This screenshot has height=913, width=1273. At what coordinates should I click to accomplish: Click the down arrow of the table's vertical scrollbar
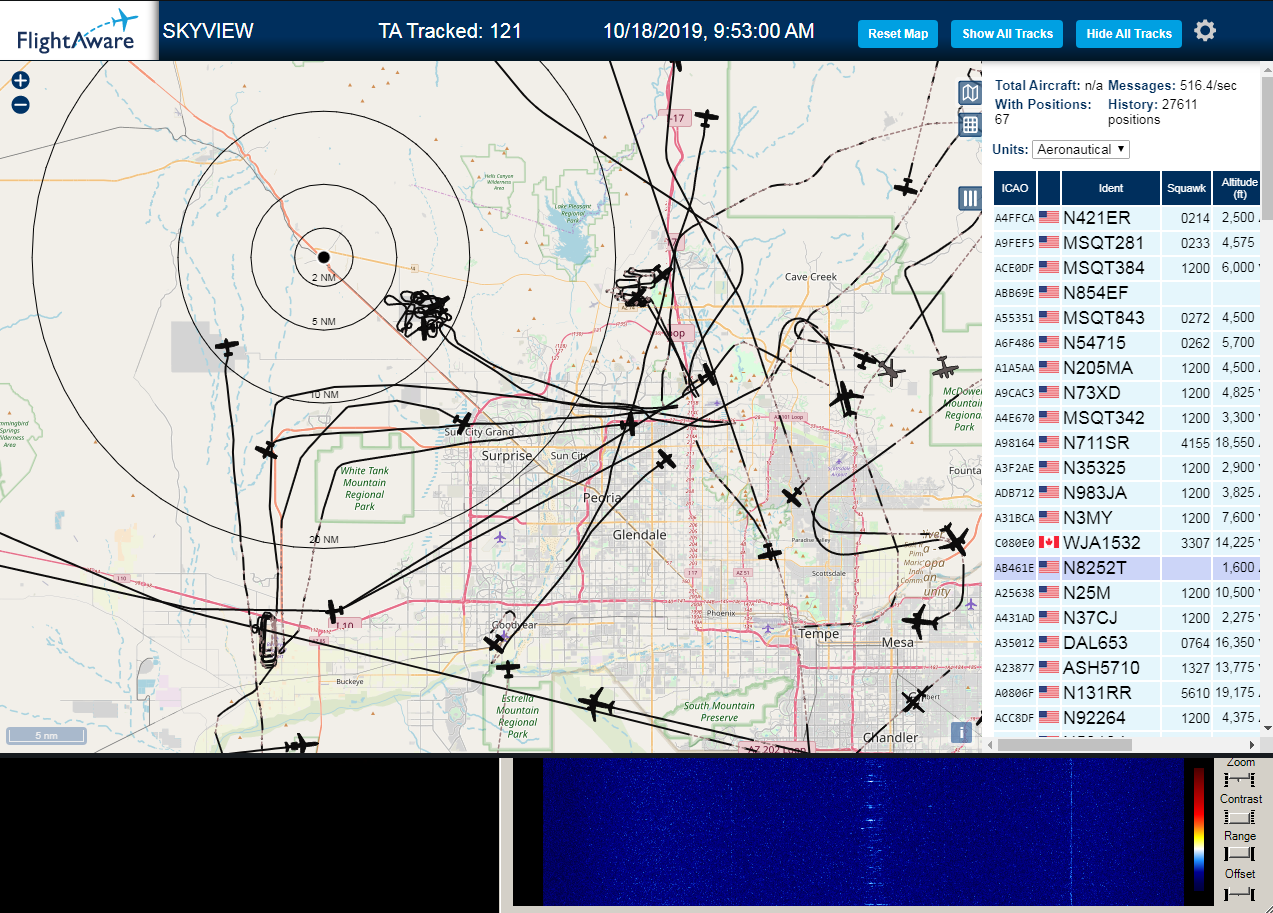point(1267,727)
